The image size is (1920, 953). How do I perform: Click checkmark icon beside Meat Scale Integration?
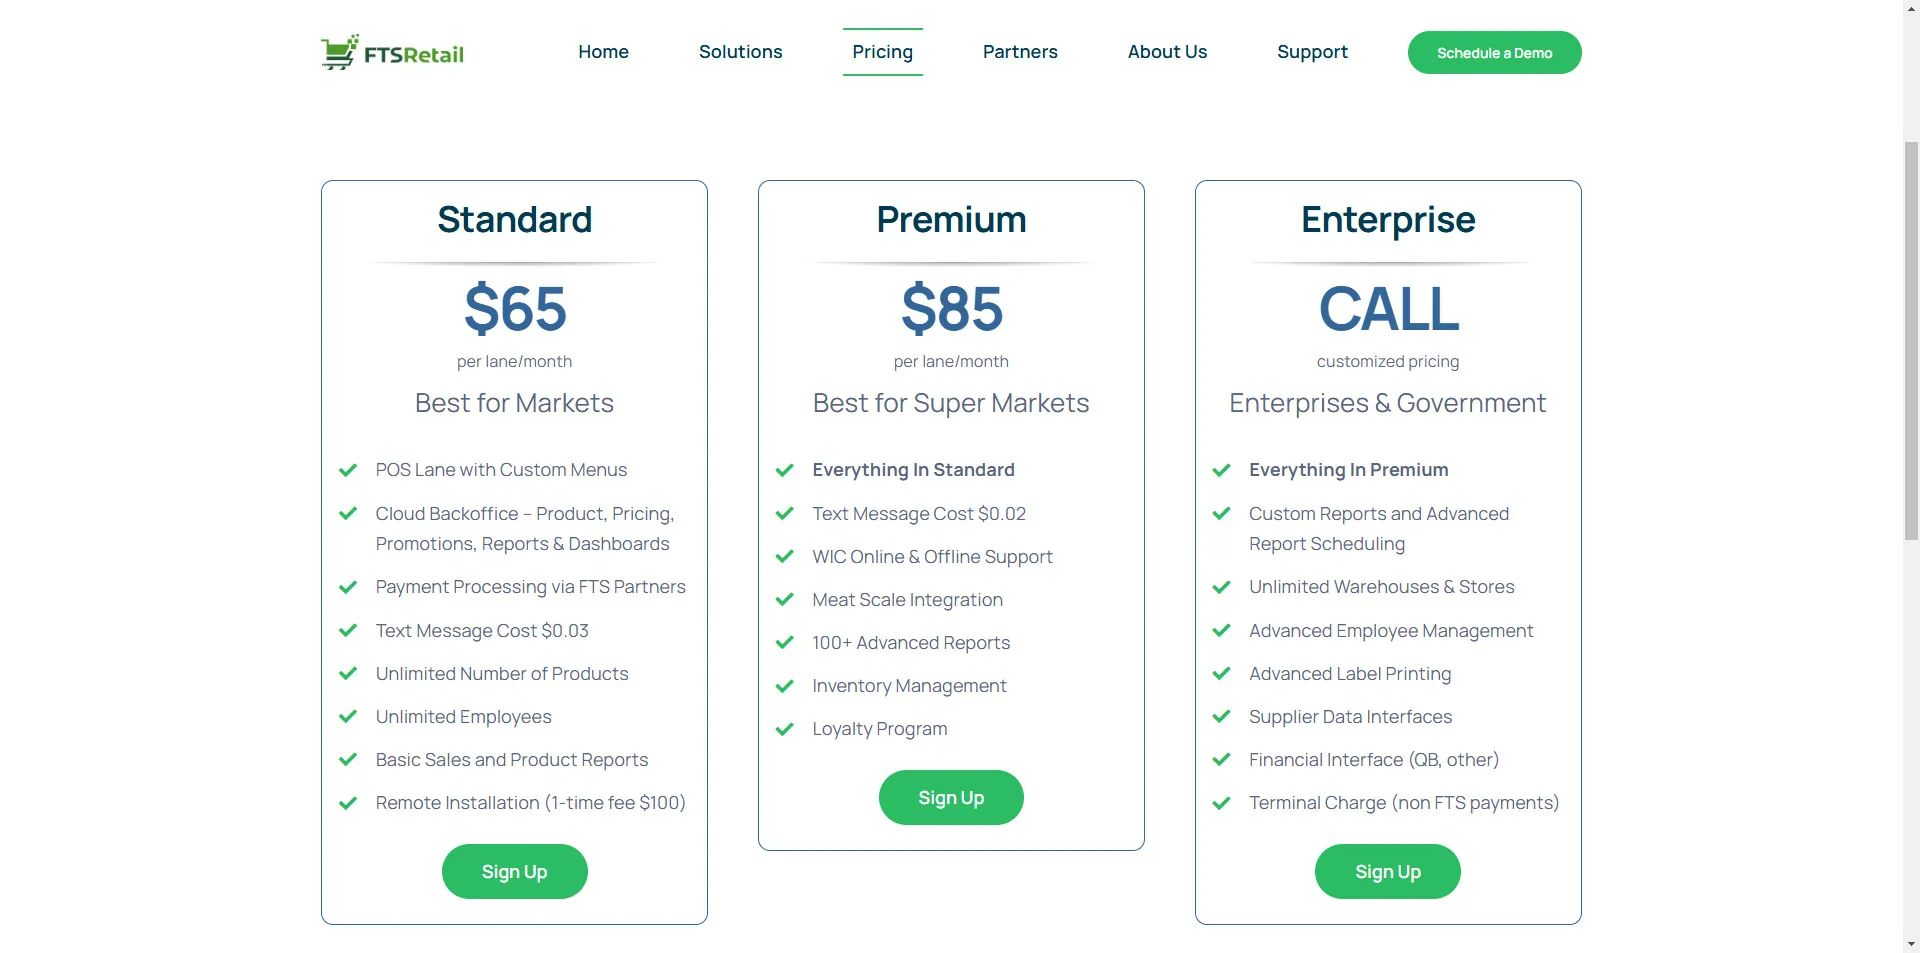coord(785,600)
